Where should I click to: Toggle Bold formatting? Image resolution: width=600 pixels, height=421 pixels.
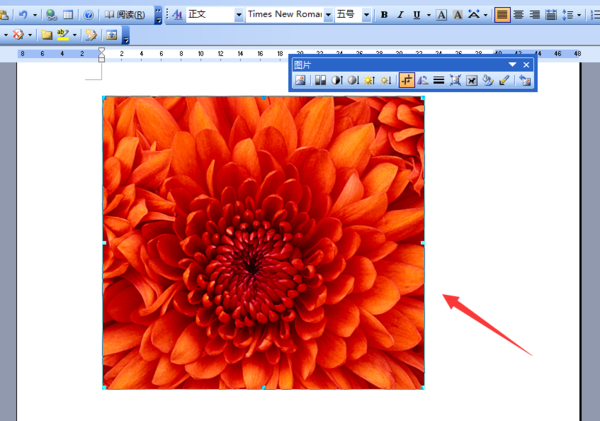point(384,15)
